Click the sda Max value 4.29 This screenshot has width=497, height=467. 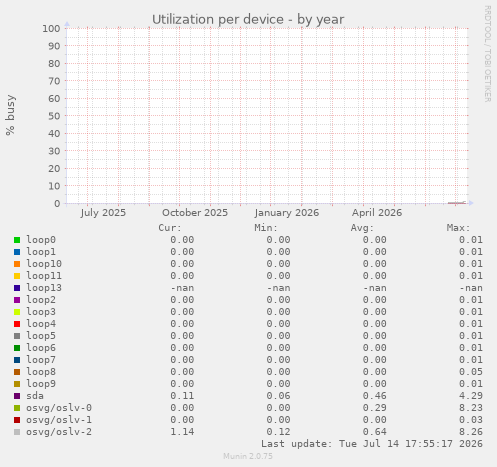[471, 396]
